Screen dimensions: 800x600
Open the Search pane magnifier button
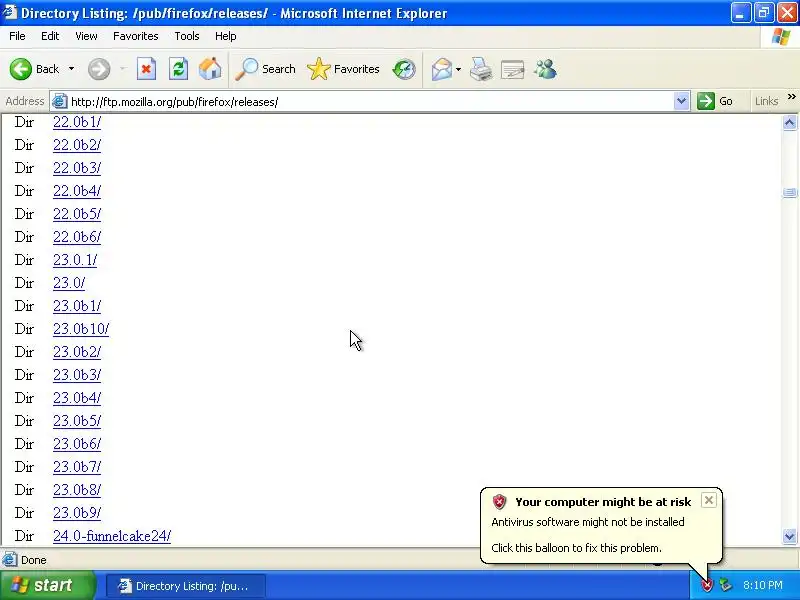[x=265, y=69]
